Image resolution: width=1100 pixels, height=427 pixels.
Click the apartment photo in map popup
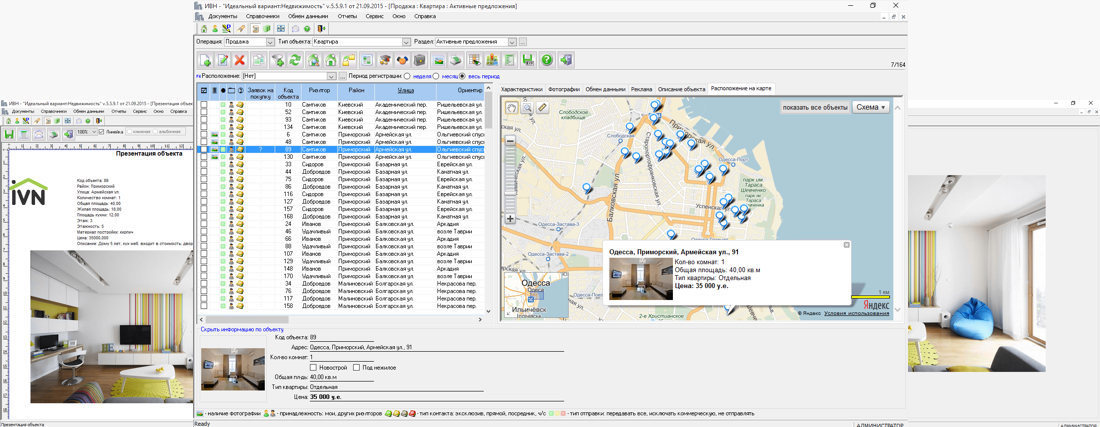[640, 278]
